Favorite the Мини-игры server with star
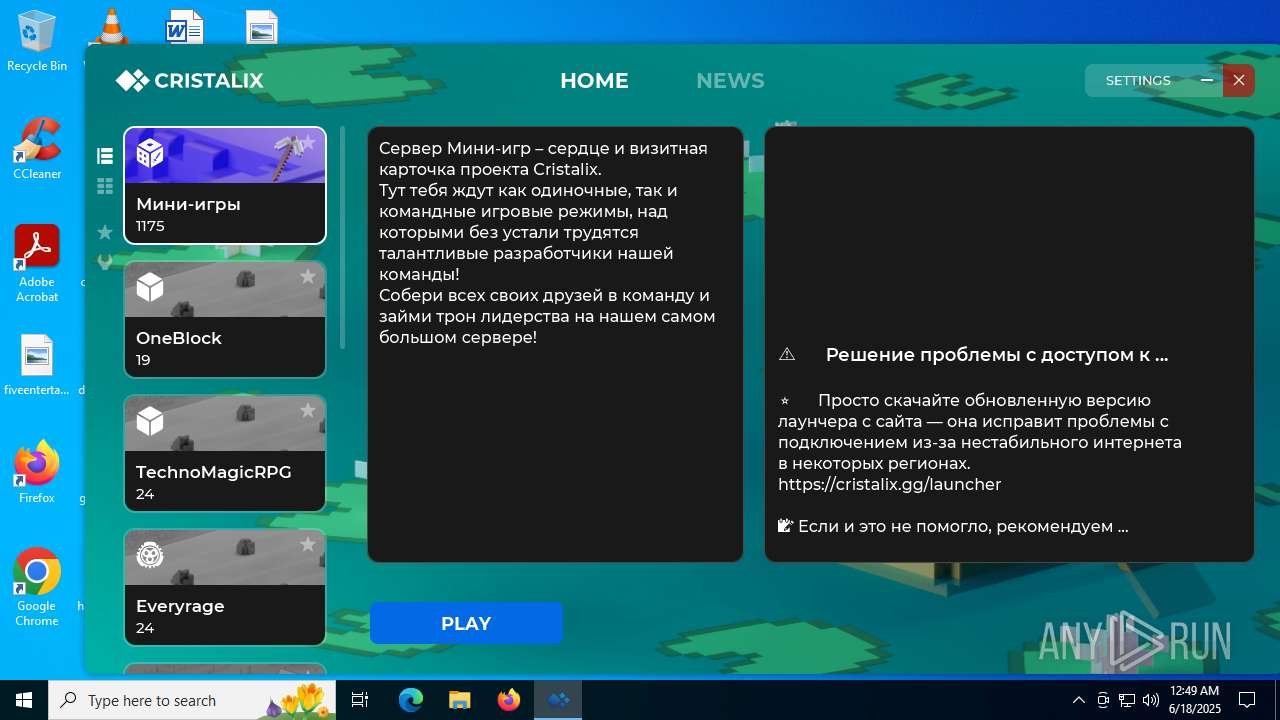The height and width of the screenshot is (720, 1280). [308, 143]
